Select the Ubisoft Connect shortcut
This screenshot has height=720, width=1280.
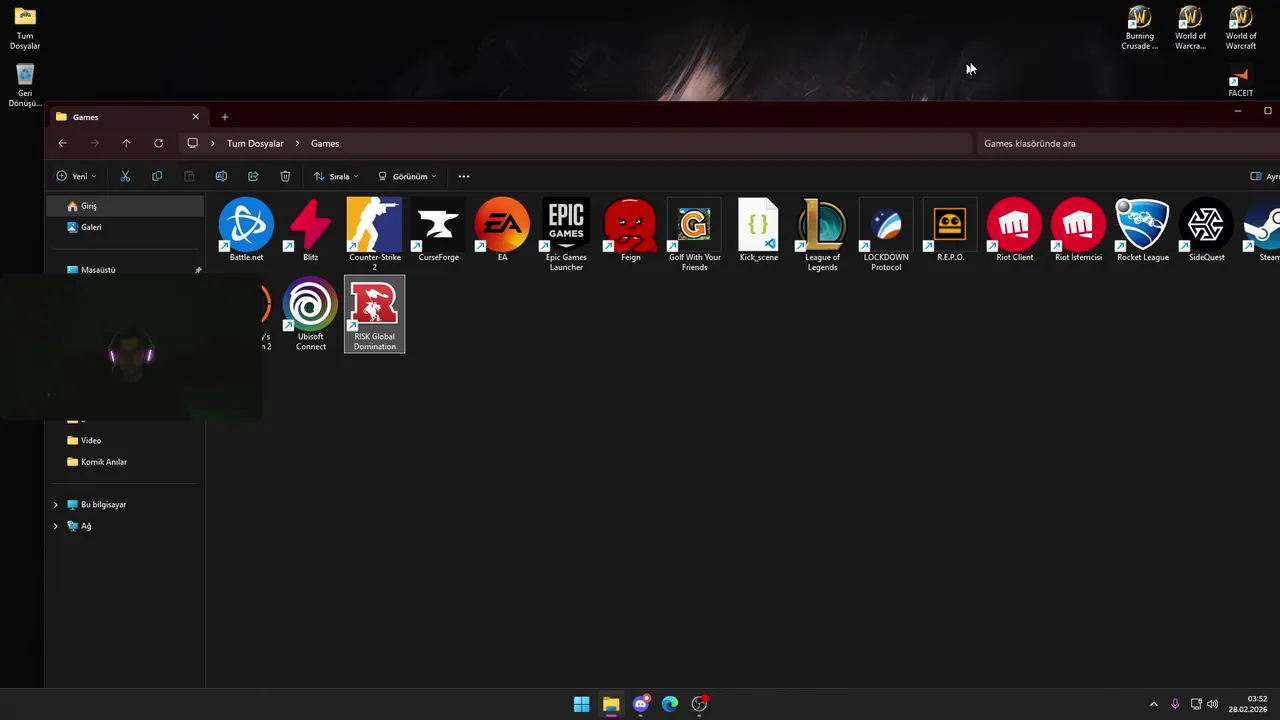(310, 314)
